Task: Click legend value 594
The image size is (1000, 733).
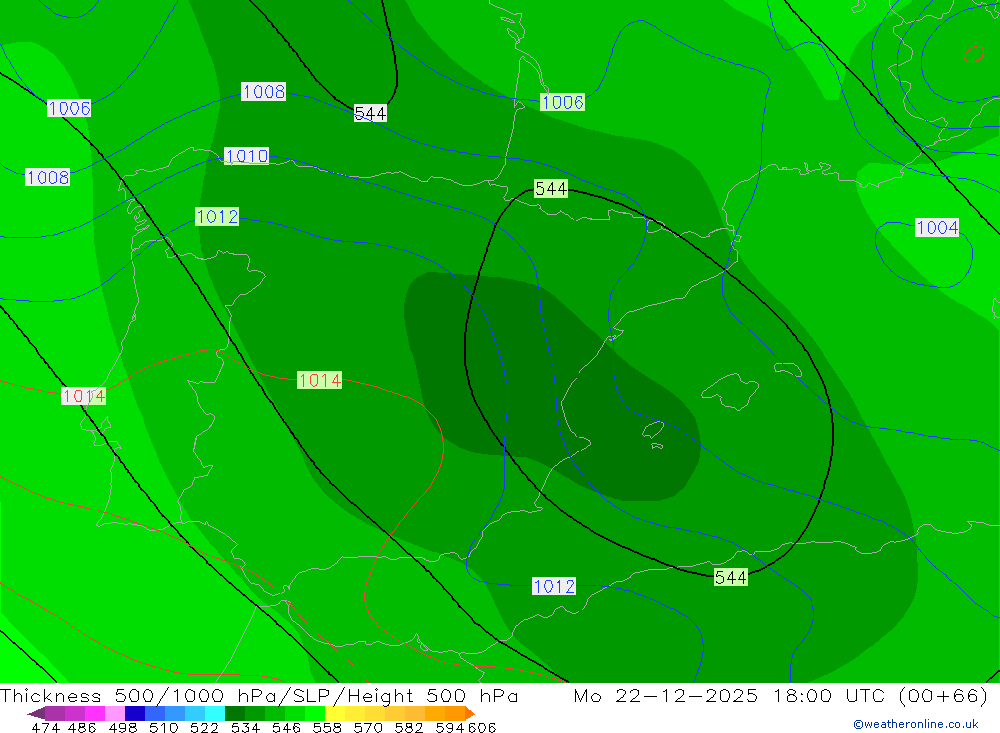Action: [x=450, y=727]
